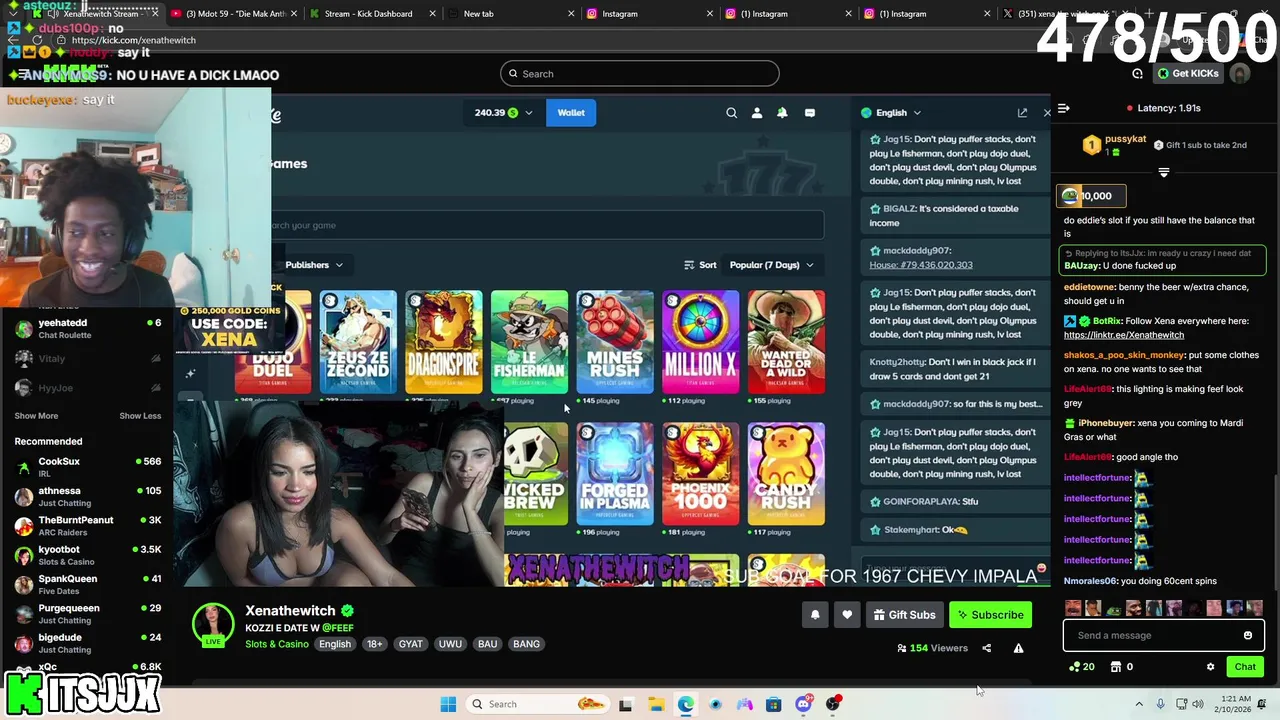Image resolution: width=1280 pixels, height=720 pixels.
Task: Click the Windows taskbar Search box
Action: click(x=537, y=704)
